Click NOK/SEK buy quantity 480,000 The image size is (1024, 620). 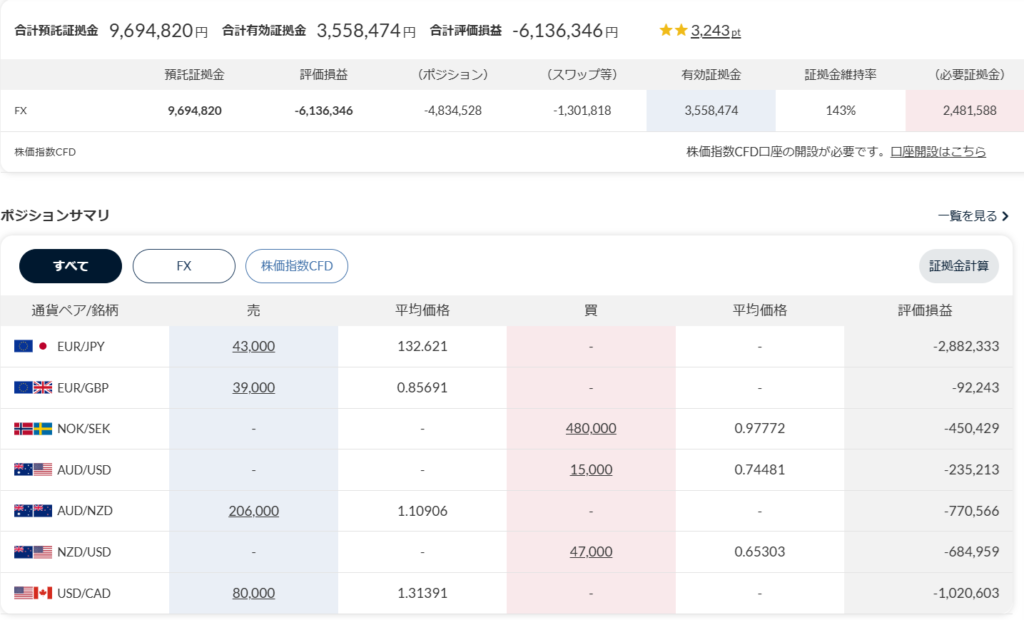coord(590,428)
